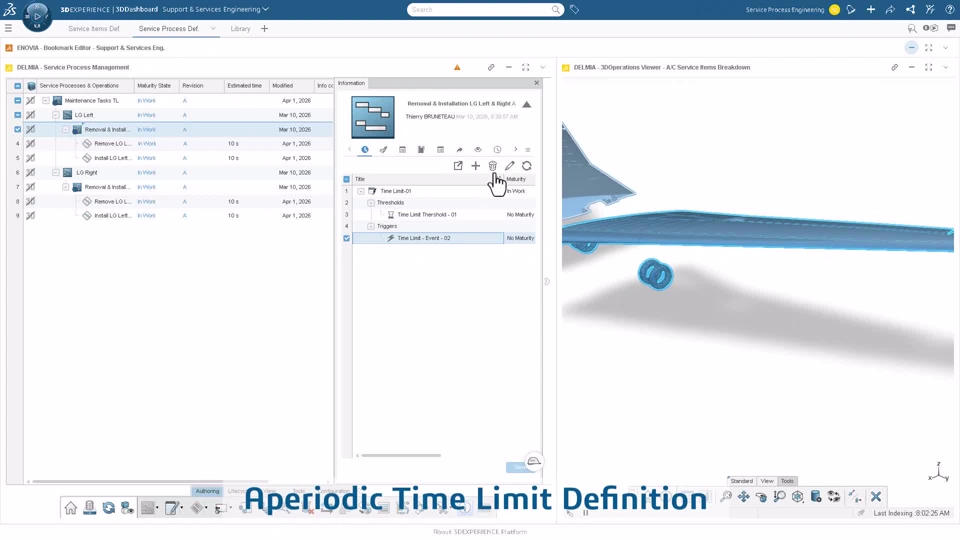The height and width of the screenshot is (540, 960).
Task: Select the eye tab in the Information panel
Action: (478, 149)
